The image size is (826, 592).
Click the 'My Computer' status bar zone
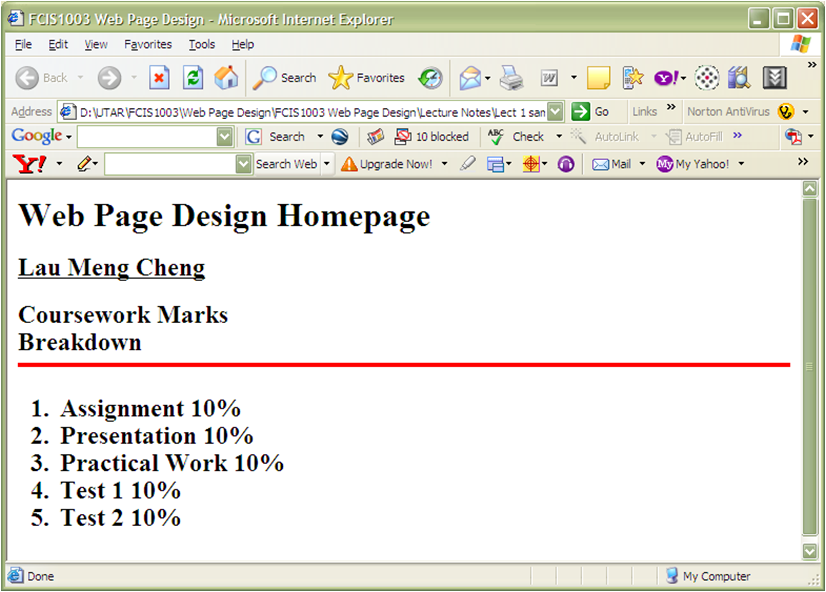click(707, 576)
